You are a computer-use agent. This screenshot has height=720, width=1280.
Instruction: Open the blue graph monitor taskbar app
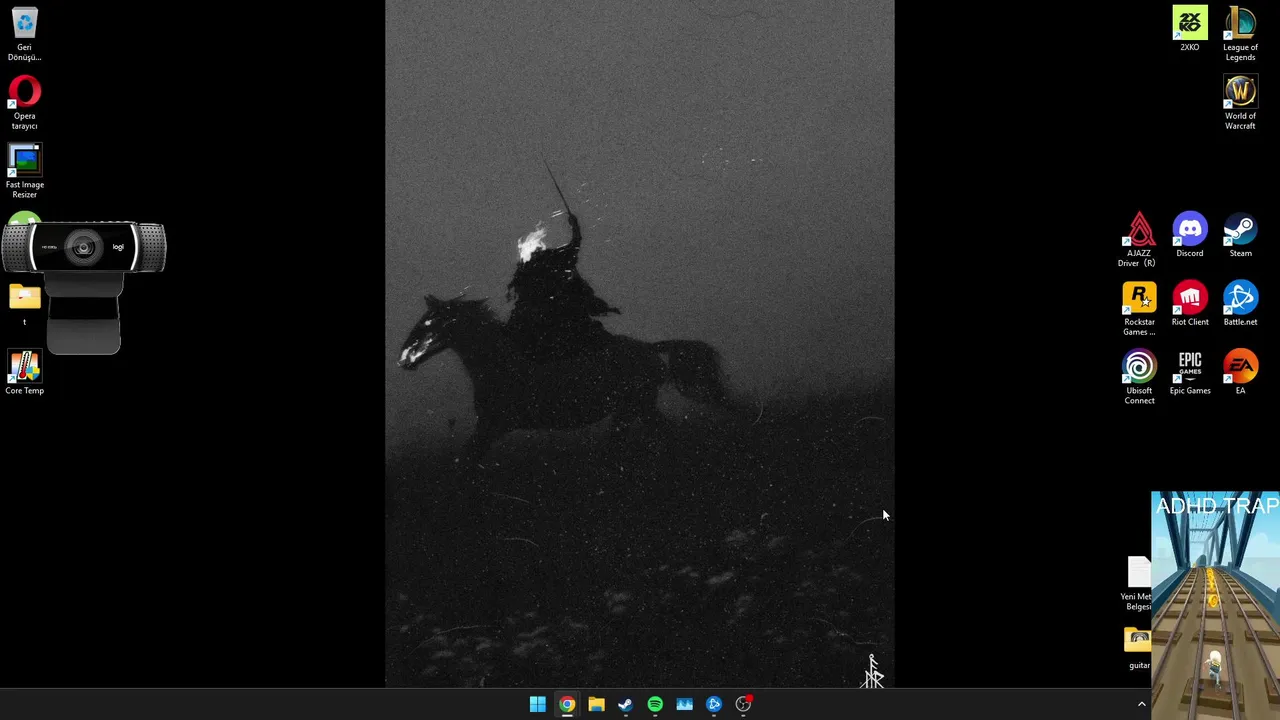click(684, 704)
